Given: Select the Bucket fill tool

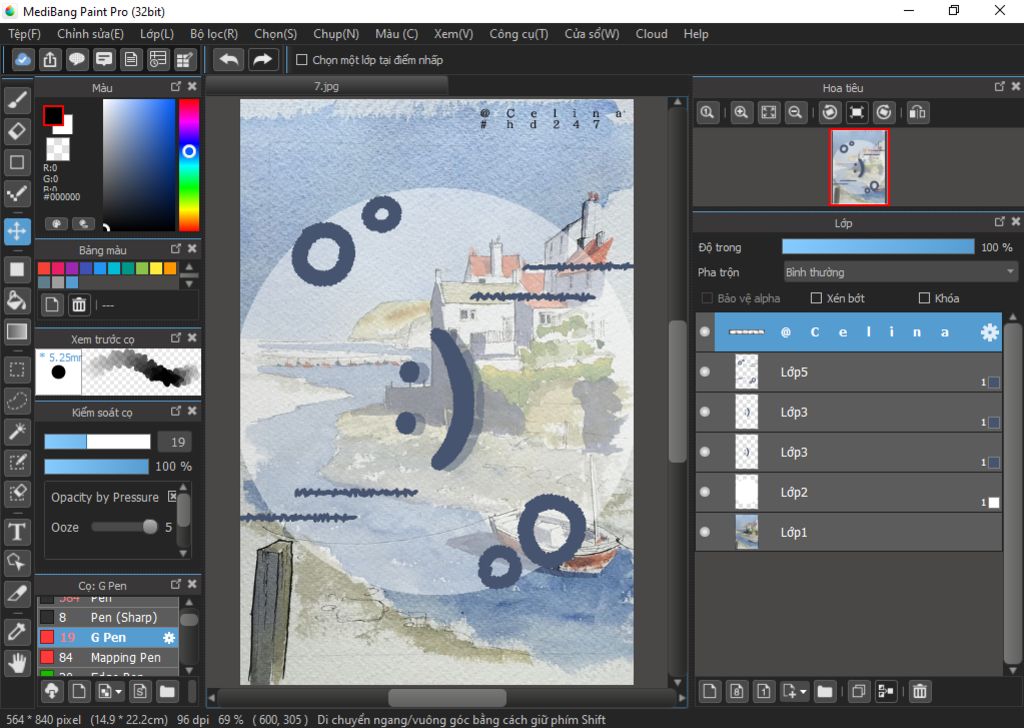Looking at the screenshot, I should click(17, 301).
